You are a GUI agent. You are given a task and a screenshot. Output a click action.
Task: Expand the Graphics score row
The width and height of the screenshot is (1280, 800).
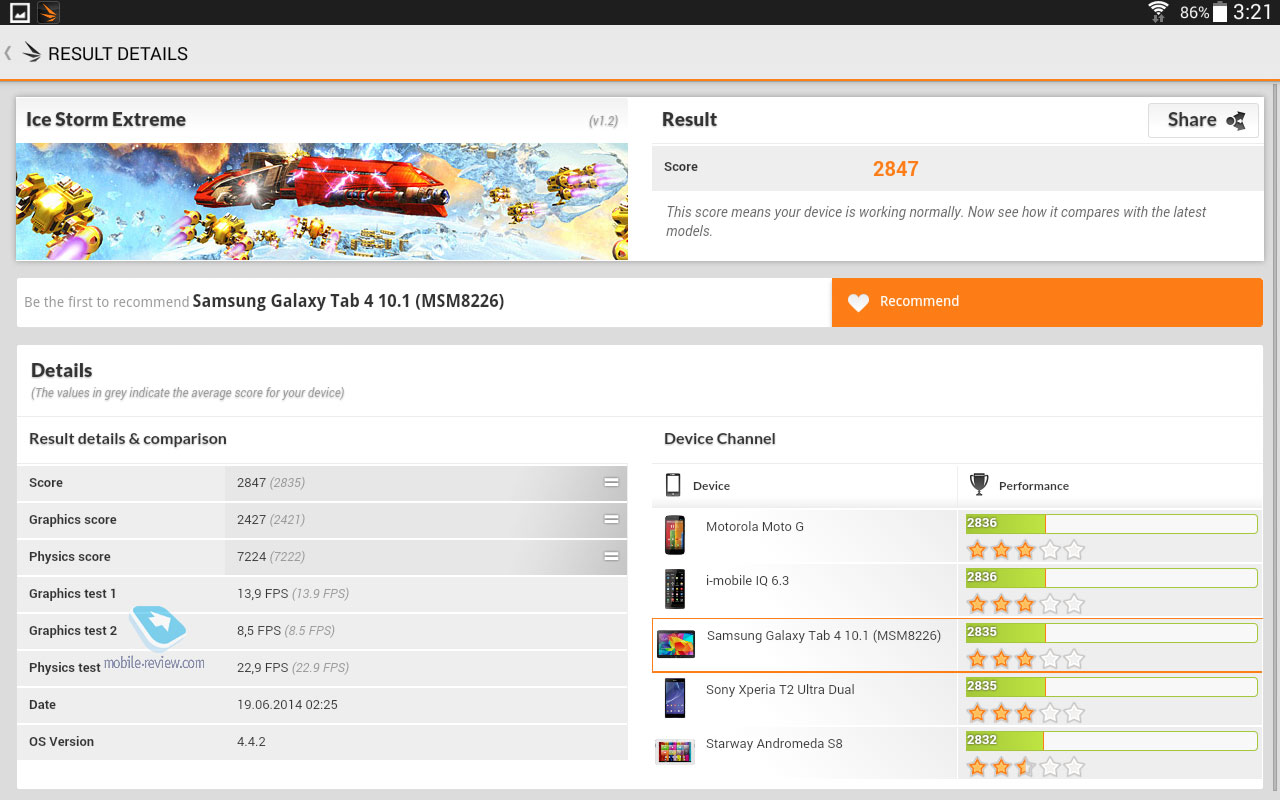pyautogui.click(x=611, y=519)
